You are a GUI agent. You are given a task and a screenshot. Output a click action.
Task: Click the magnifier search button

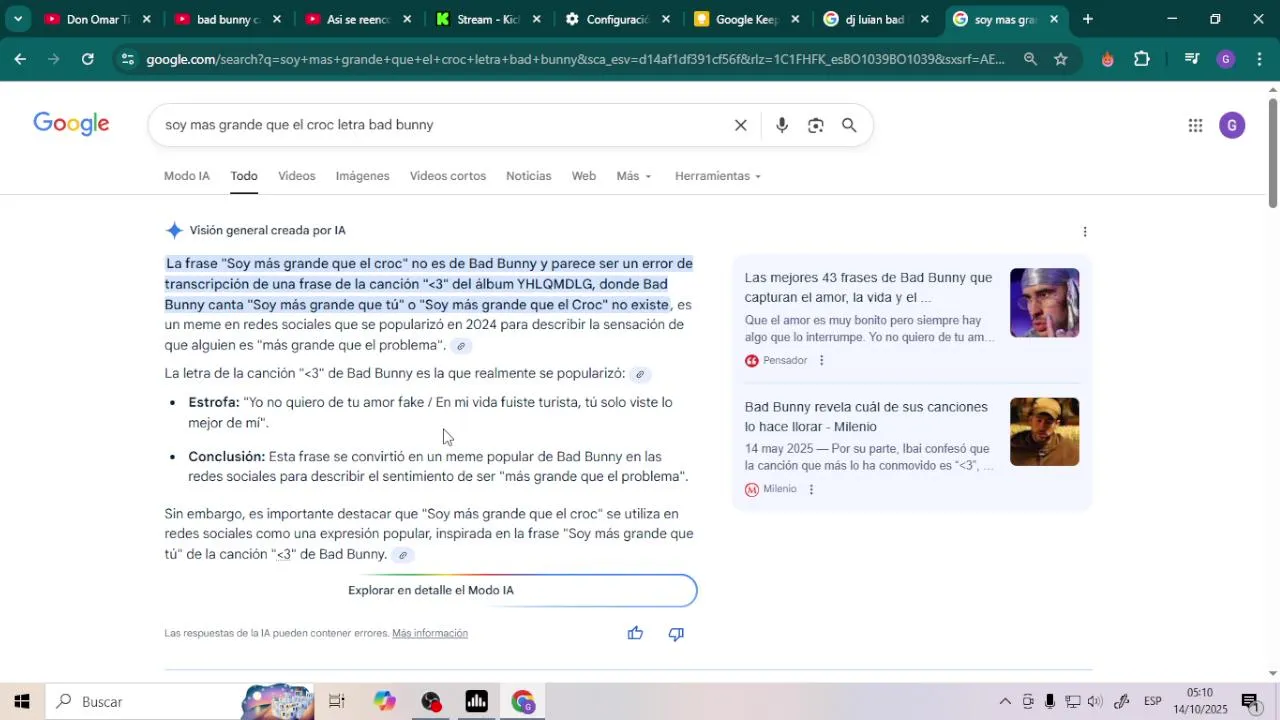(x=849, y=125)
